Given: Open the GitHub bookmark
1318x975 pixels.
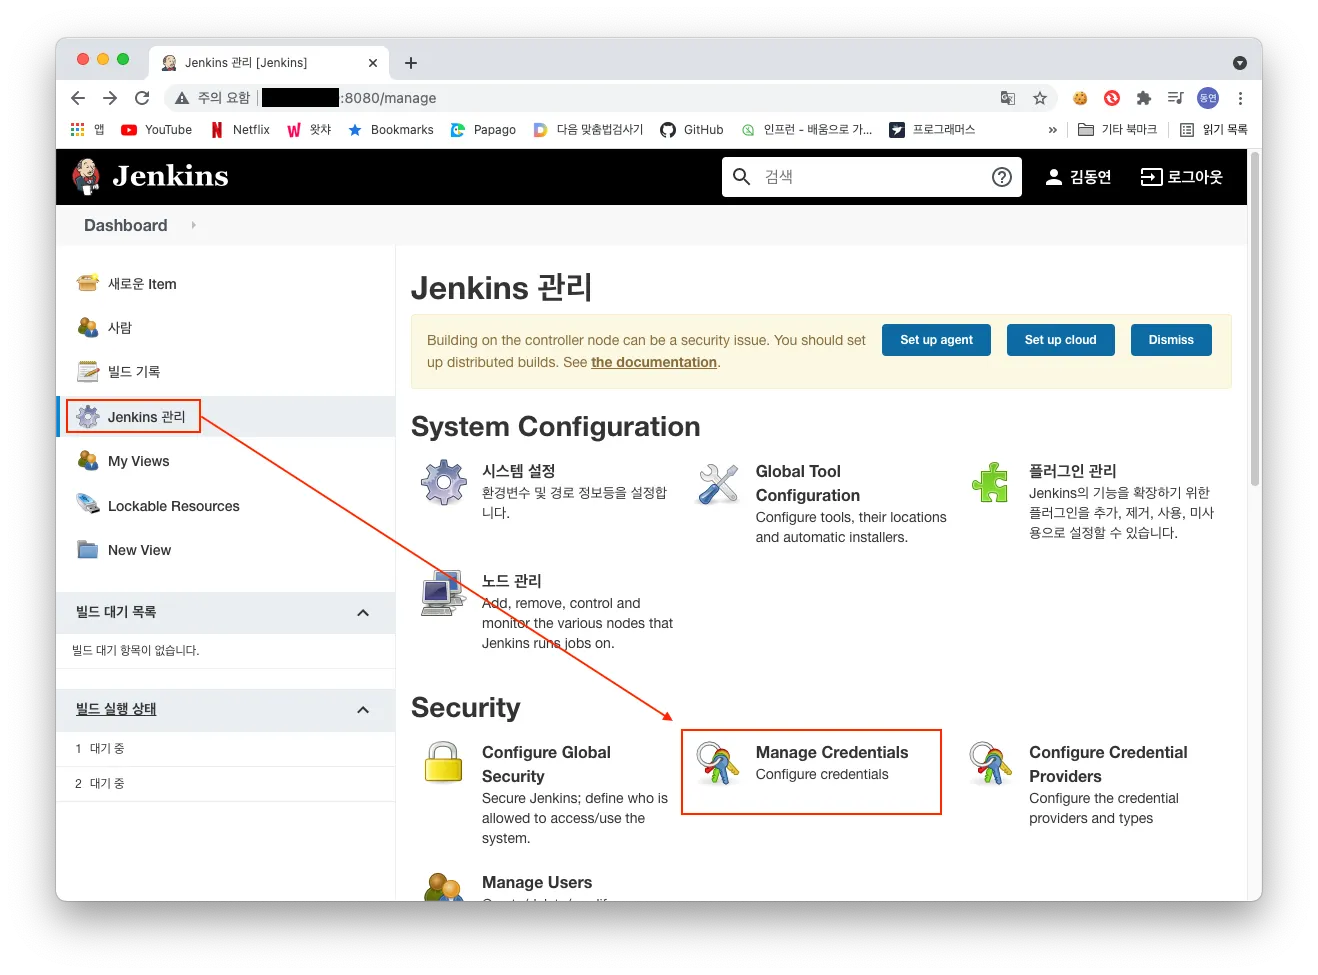Looking at the screenshot, I should pyautogui.click(x=692, y=130).
